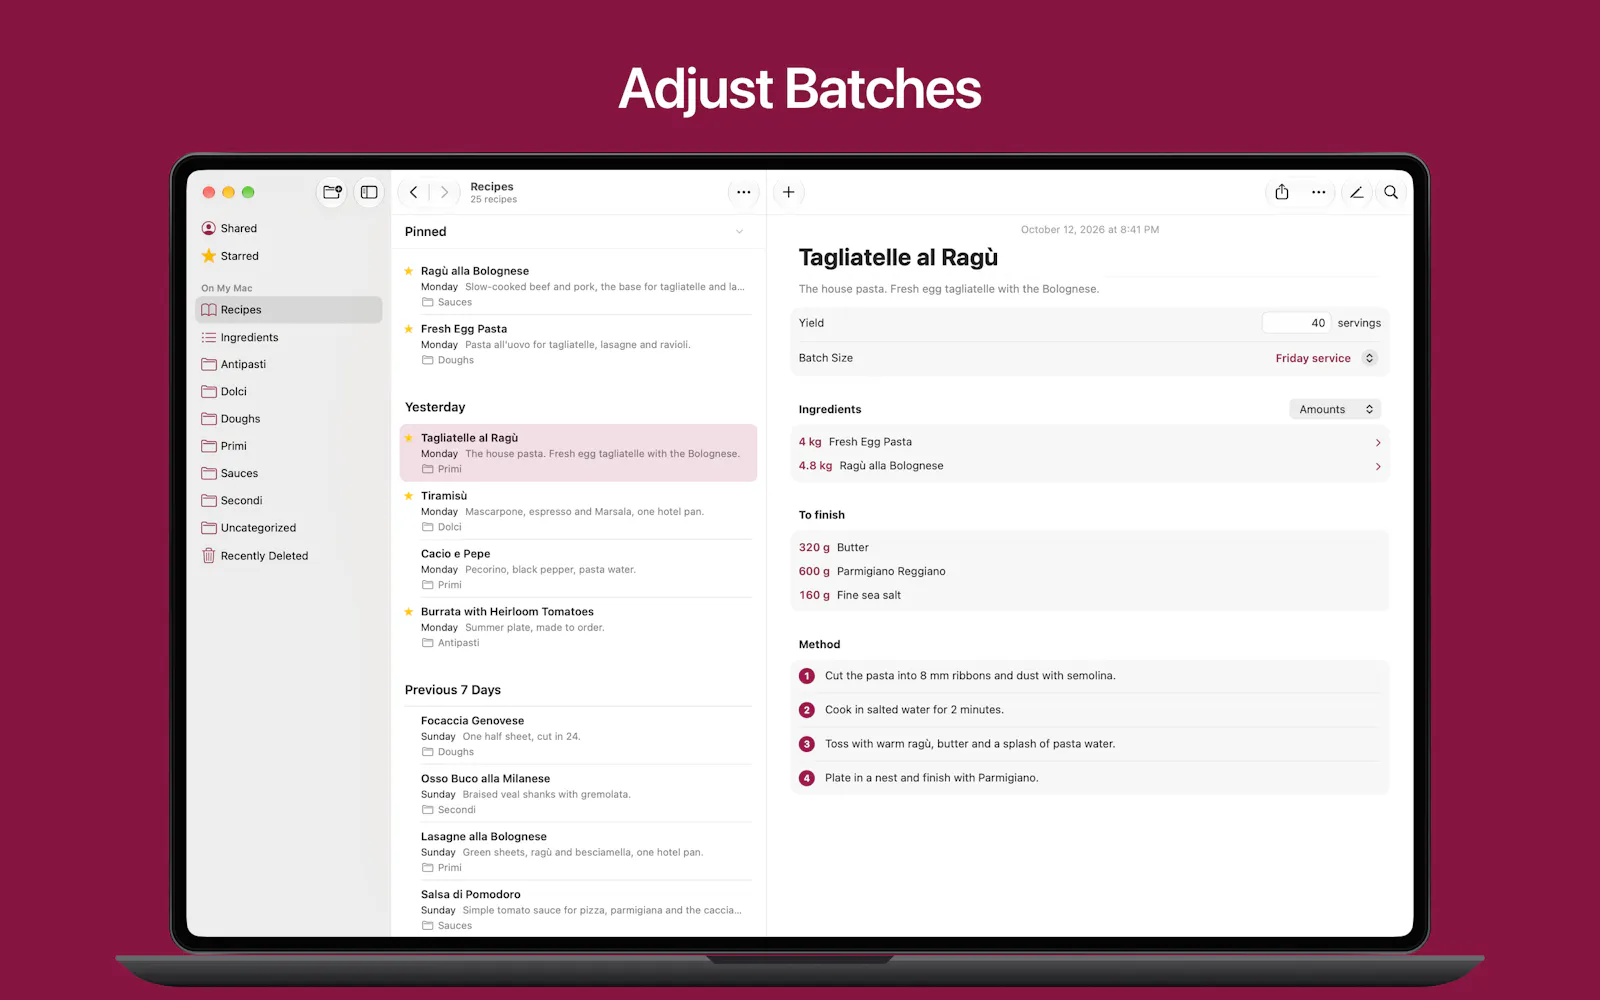This screenshot has height=1000, width=1600.
Task: Select Salsa di Pomodoro recipe
Action: (x=578, y=910)
